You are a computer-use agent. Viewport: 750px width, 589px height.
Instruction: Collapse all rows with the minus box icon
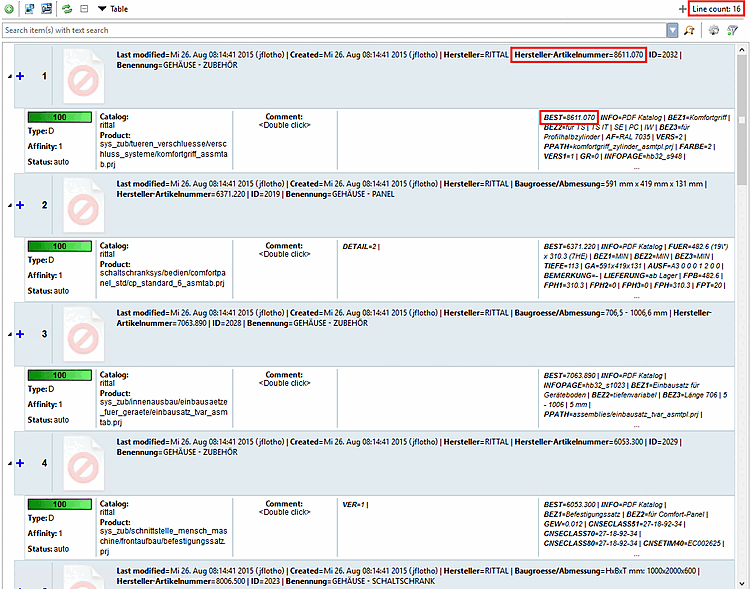point(84,9)
